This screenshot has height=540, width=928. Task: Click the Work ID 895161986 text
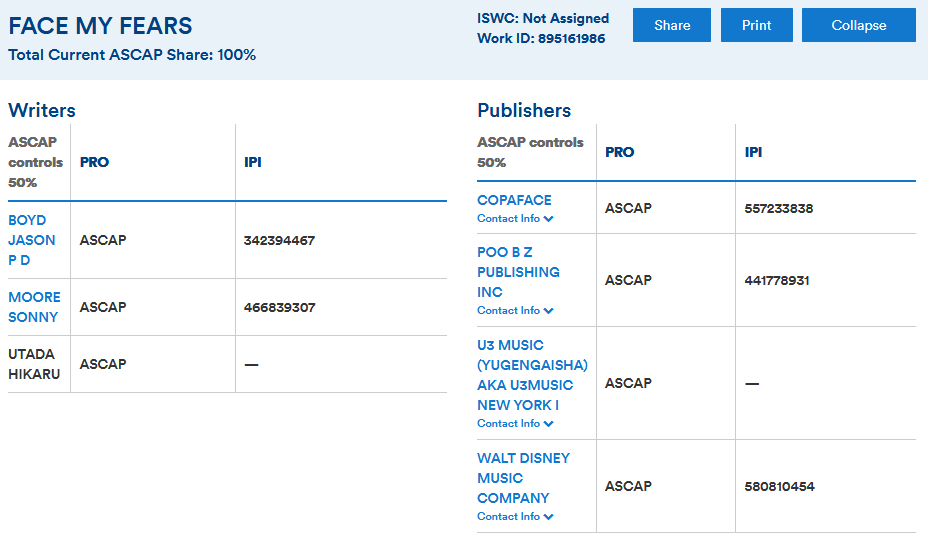point(541,39)
